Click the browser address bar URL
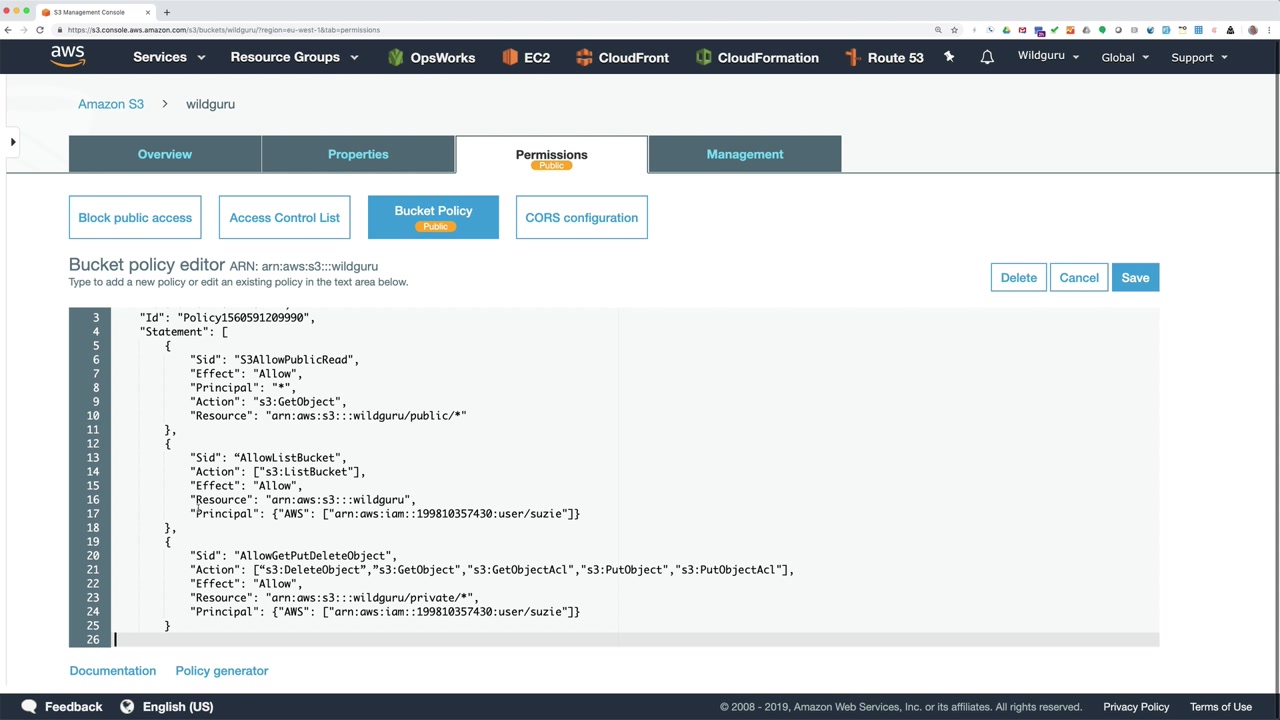1280x720 pixels. pyautogui.click(x=224, y=30)
